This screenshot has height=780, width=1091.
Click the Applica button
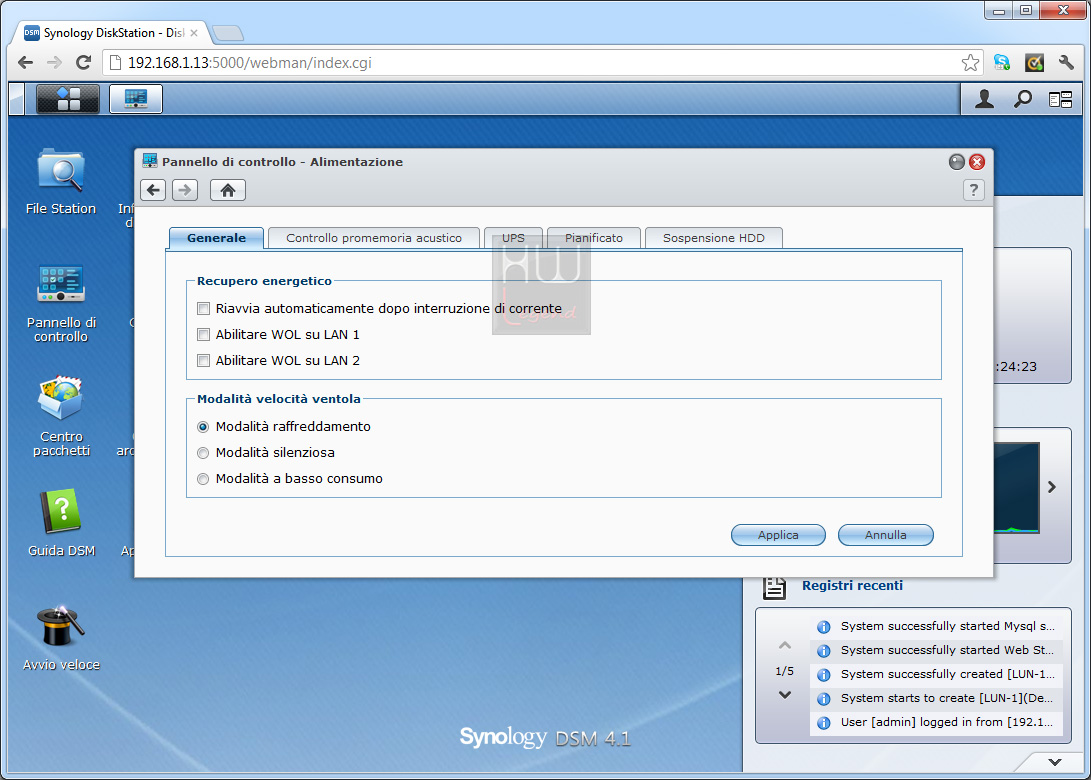778,535
